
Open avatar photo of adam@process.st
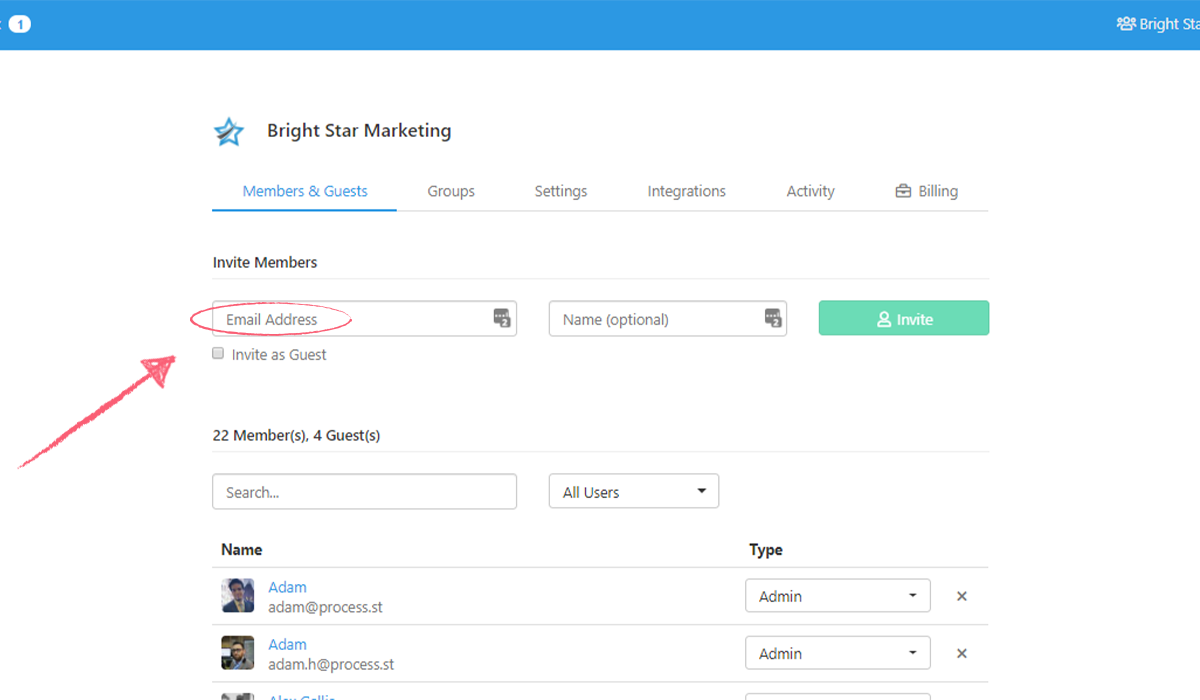pos(238,596)
